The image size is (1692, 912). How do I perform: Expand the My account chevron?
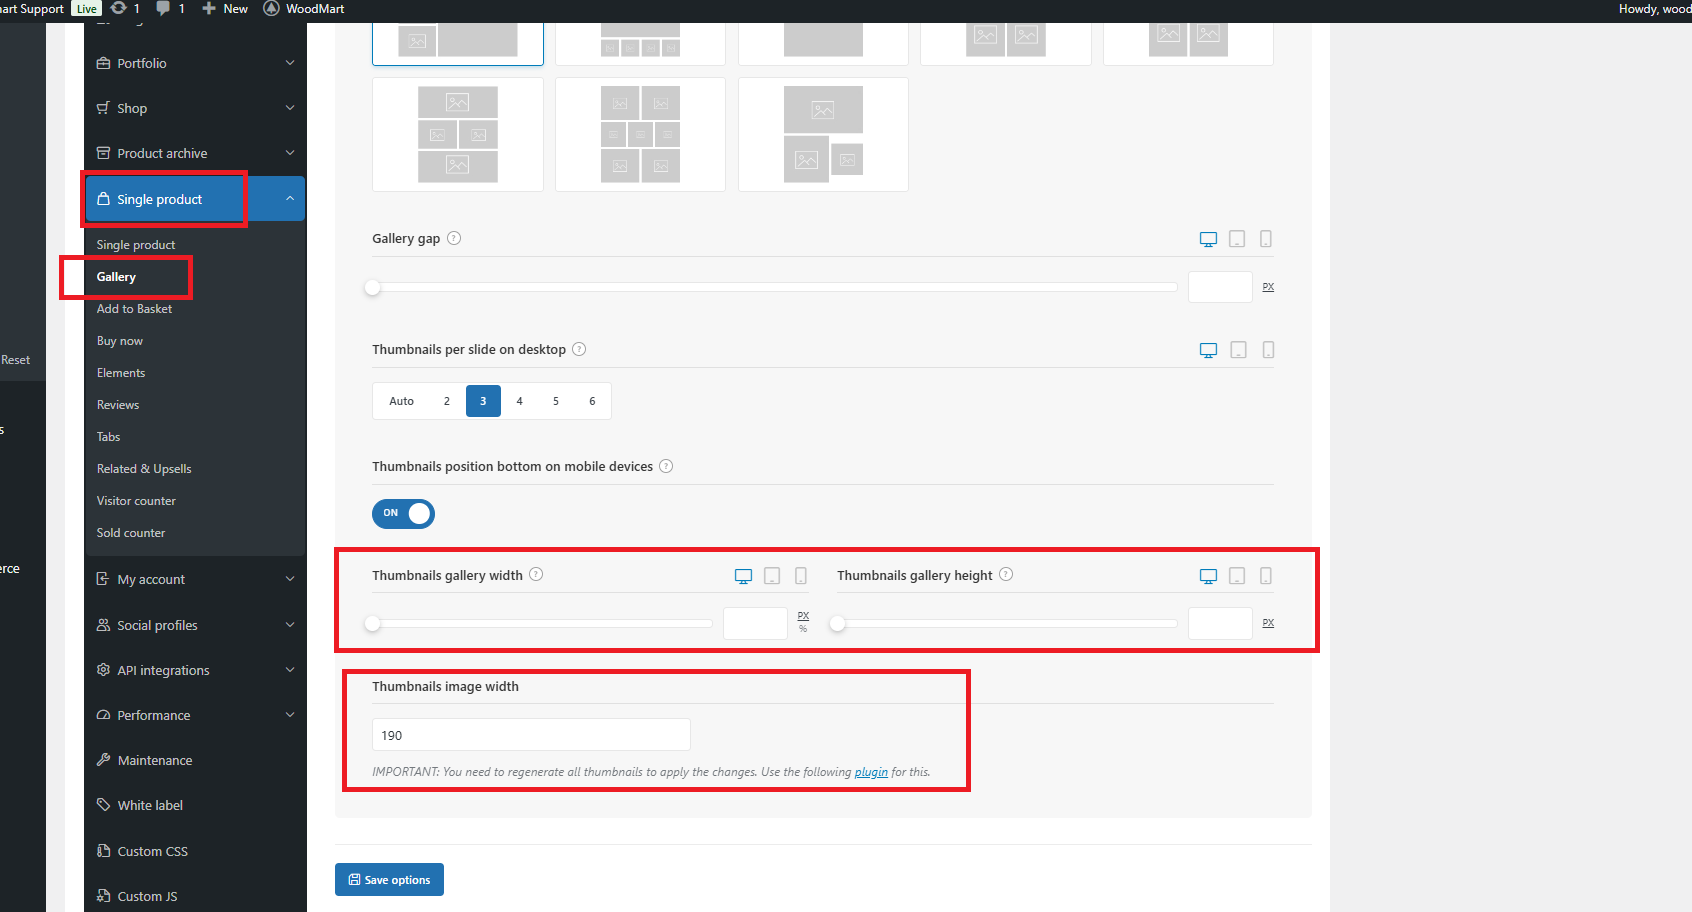(290, 579)
